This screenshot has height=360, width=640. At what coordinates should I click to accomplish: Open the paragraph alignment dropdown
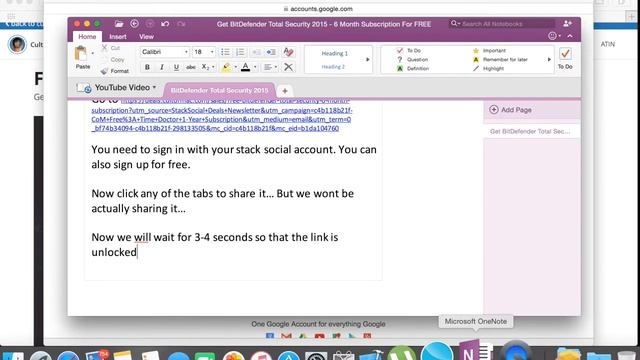270,67
